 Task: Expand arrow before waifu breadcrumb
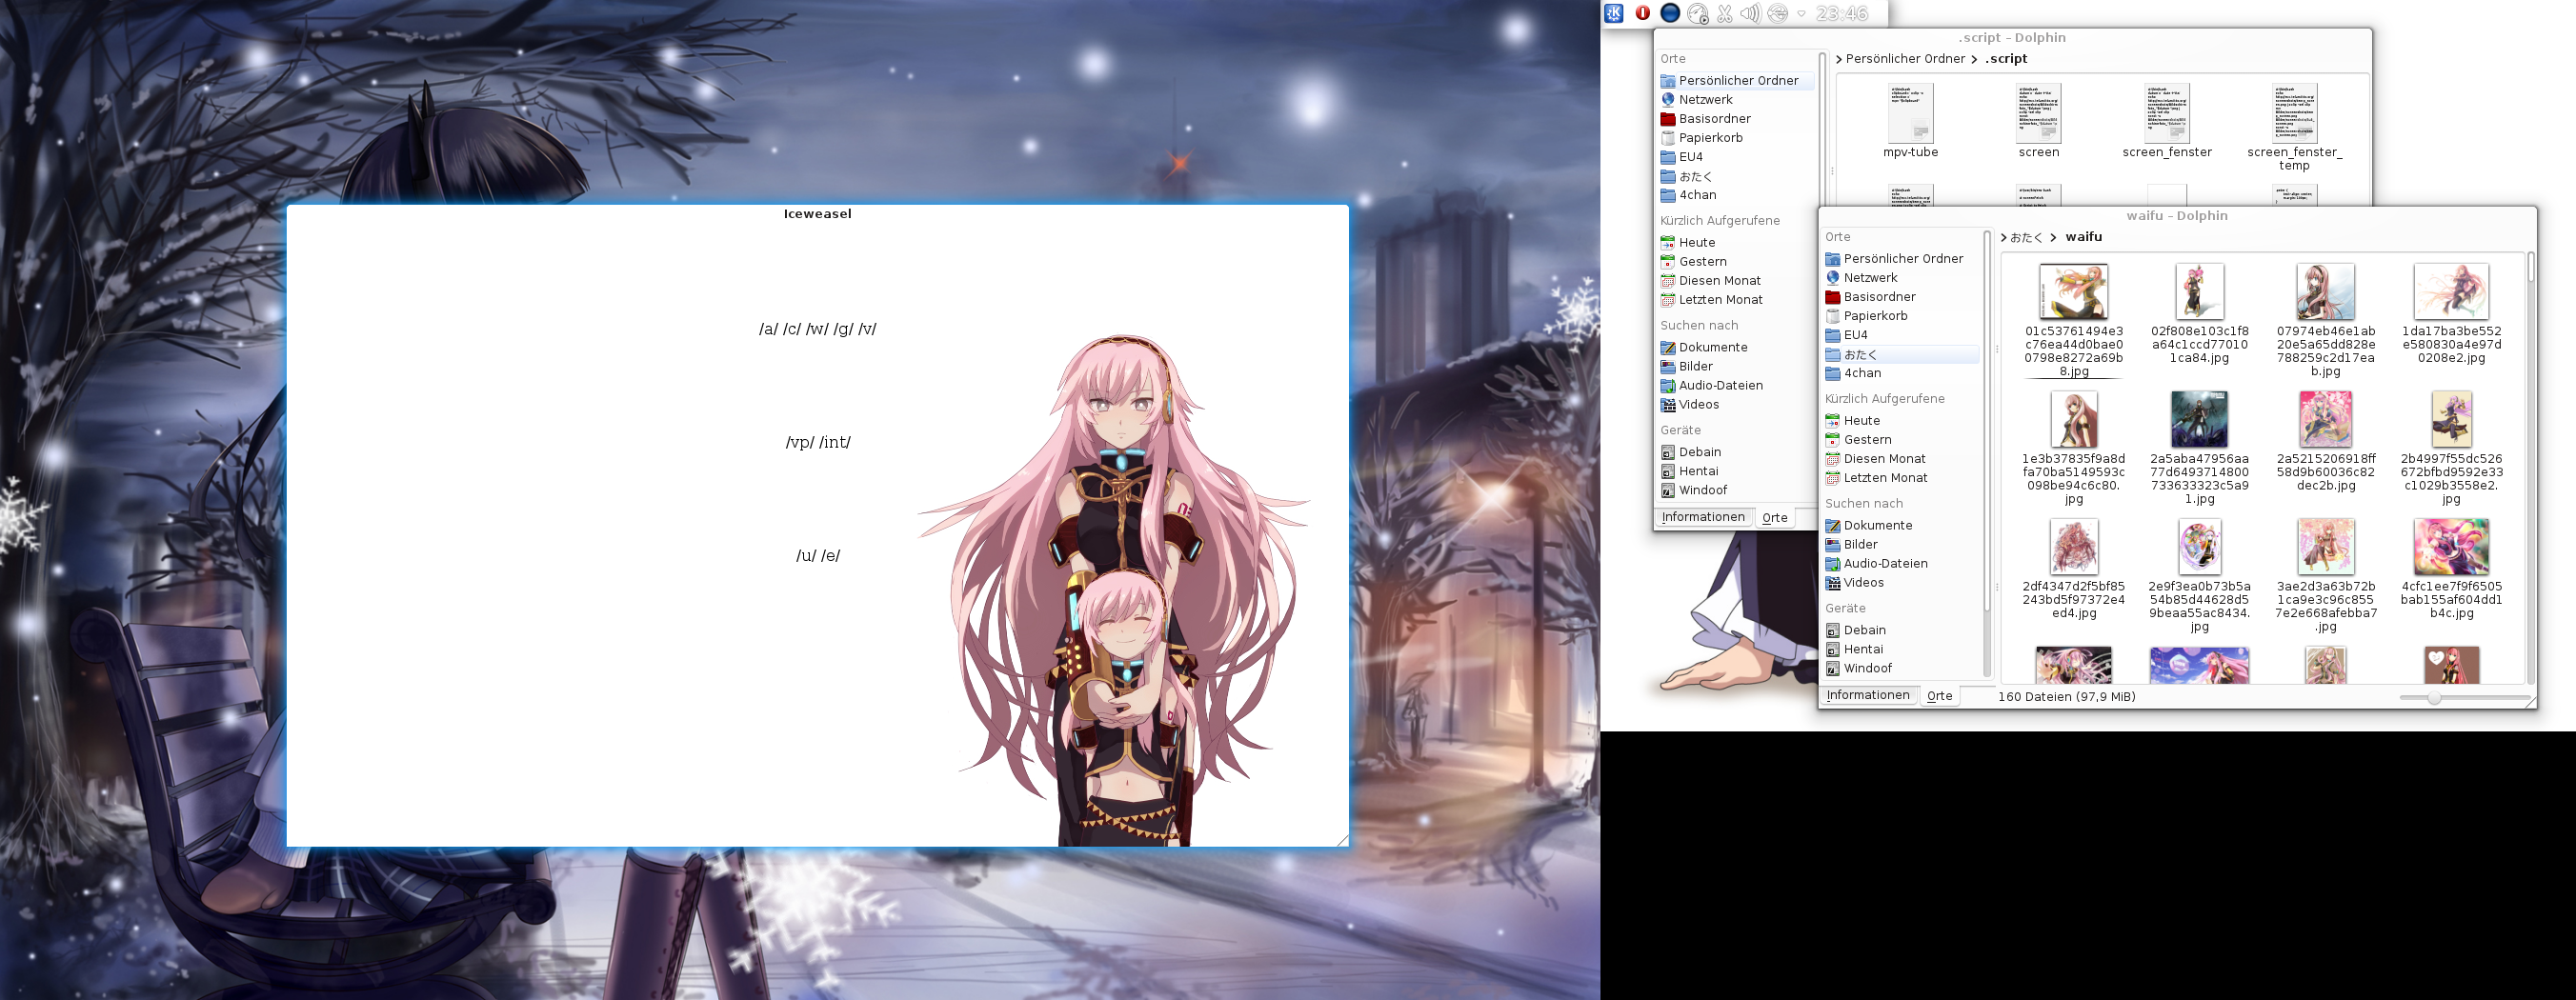pos(2053,238)
